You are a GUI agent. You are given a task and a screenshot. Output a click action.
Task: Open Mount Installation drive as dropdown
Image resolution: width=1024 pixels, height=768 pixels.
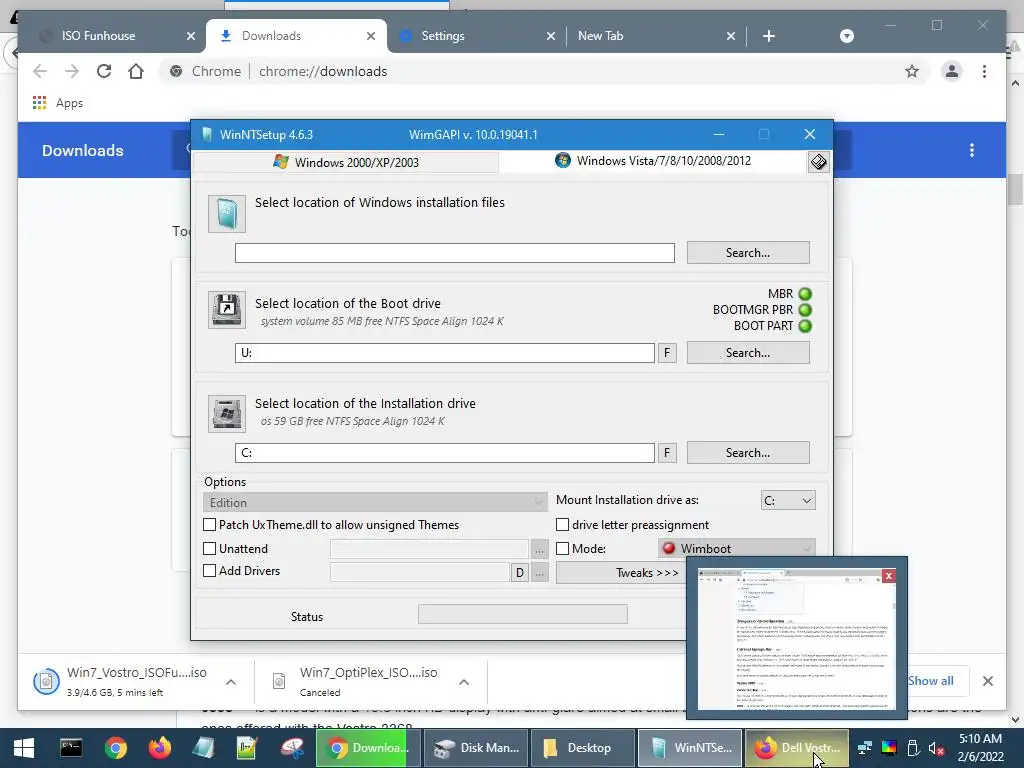tap(788, 500)
